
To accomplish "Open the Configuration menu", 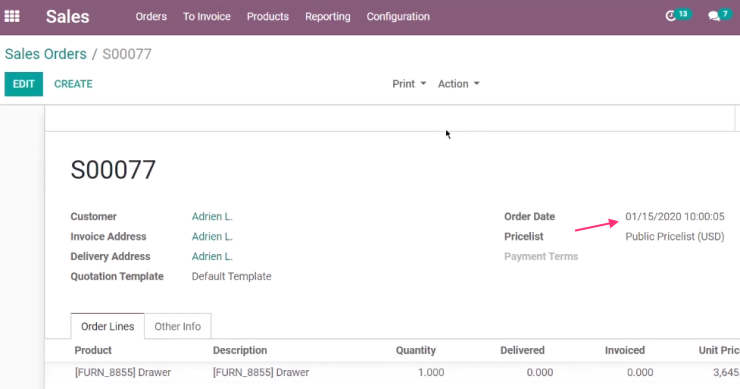I will click(398, 17).
